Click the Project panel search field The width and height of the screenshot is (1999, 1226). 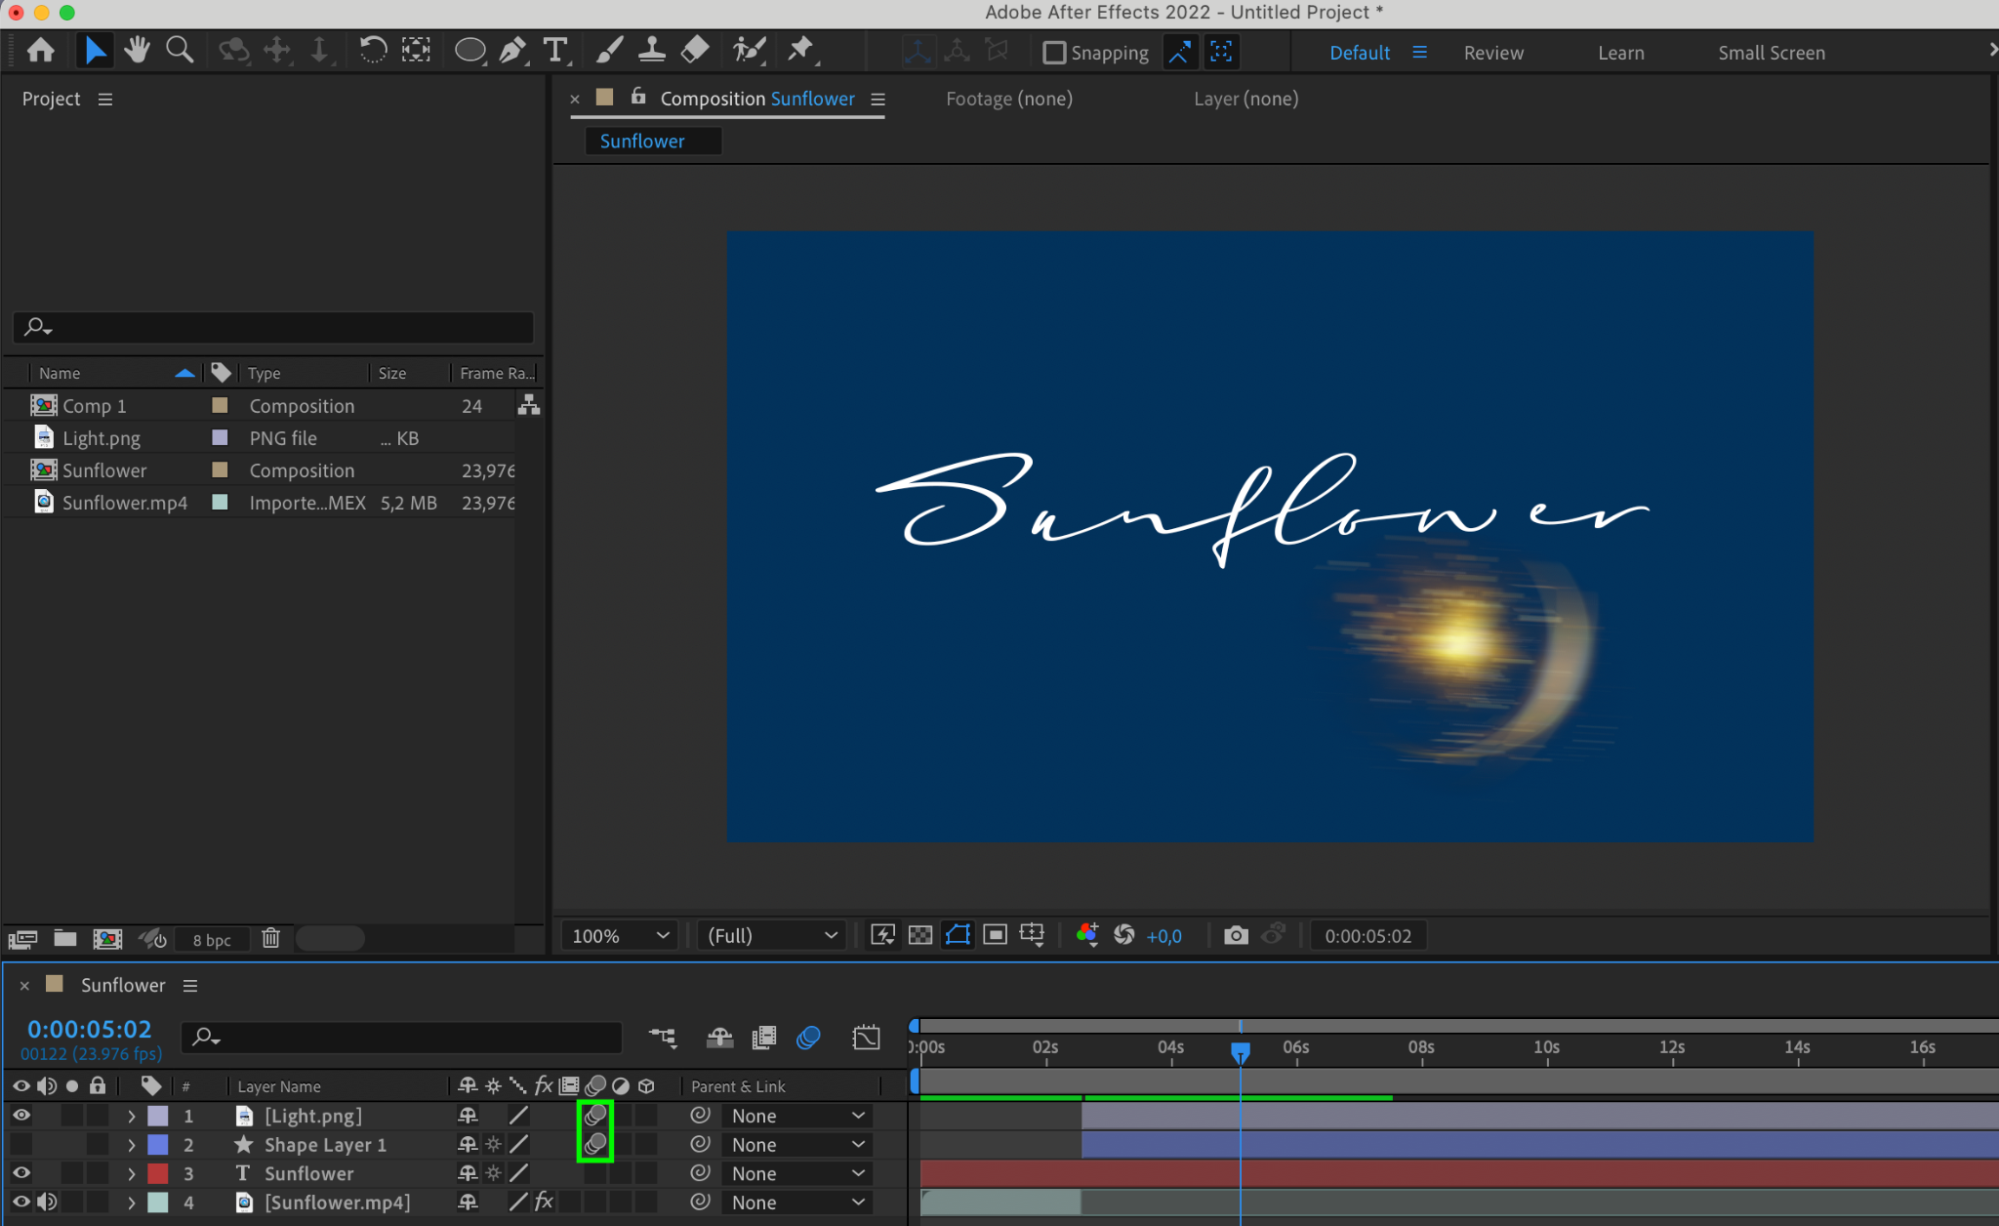tap(280, 326)
